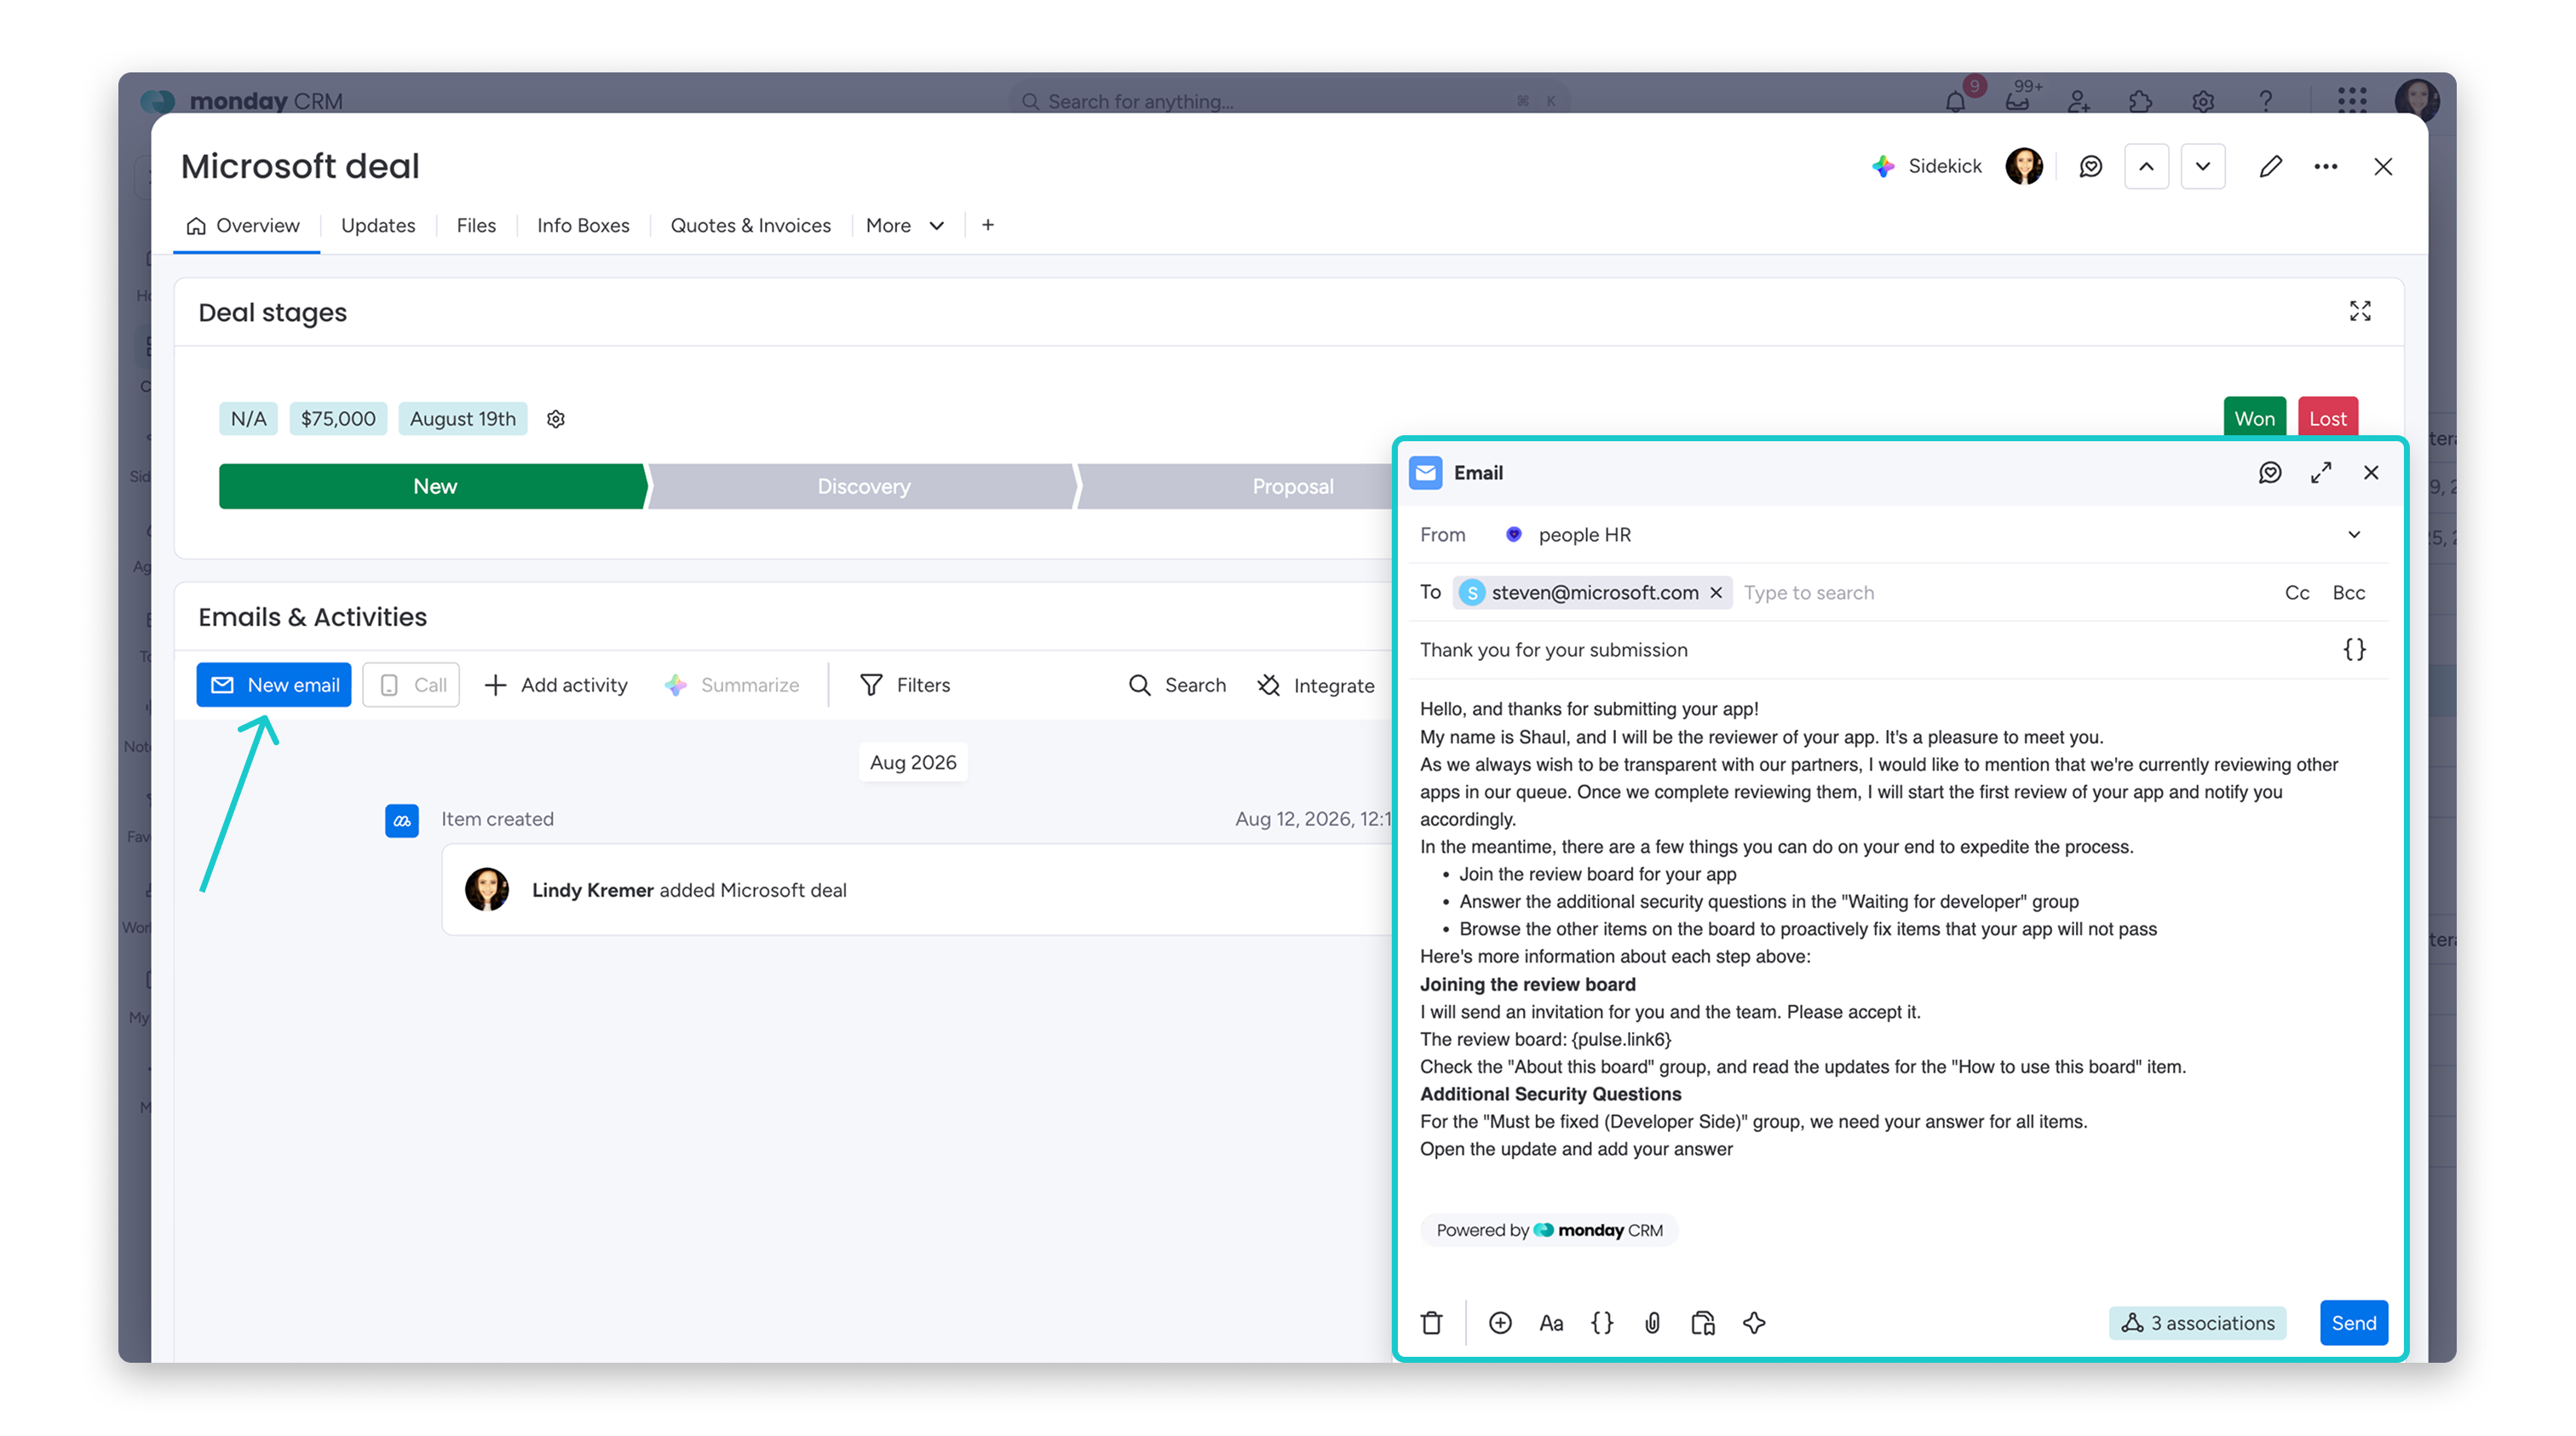Add Bcc recipients
This screenshot has width=2576, height=1436.
(x=2348, y=592)
